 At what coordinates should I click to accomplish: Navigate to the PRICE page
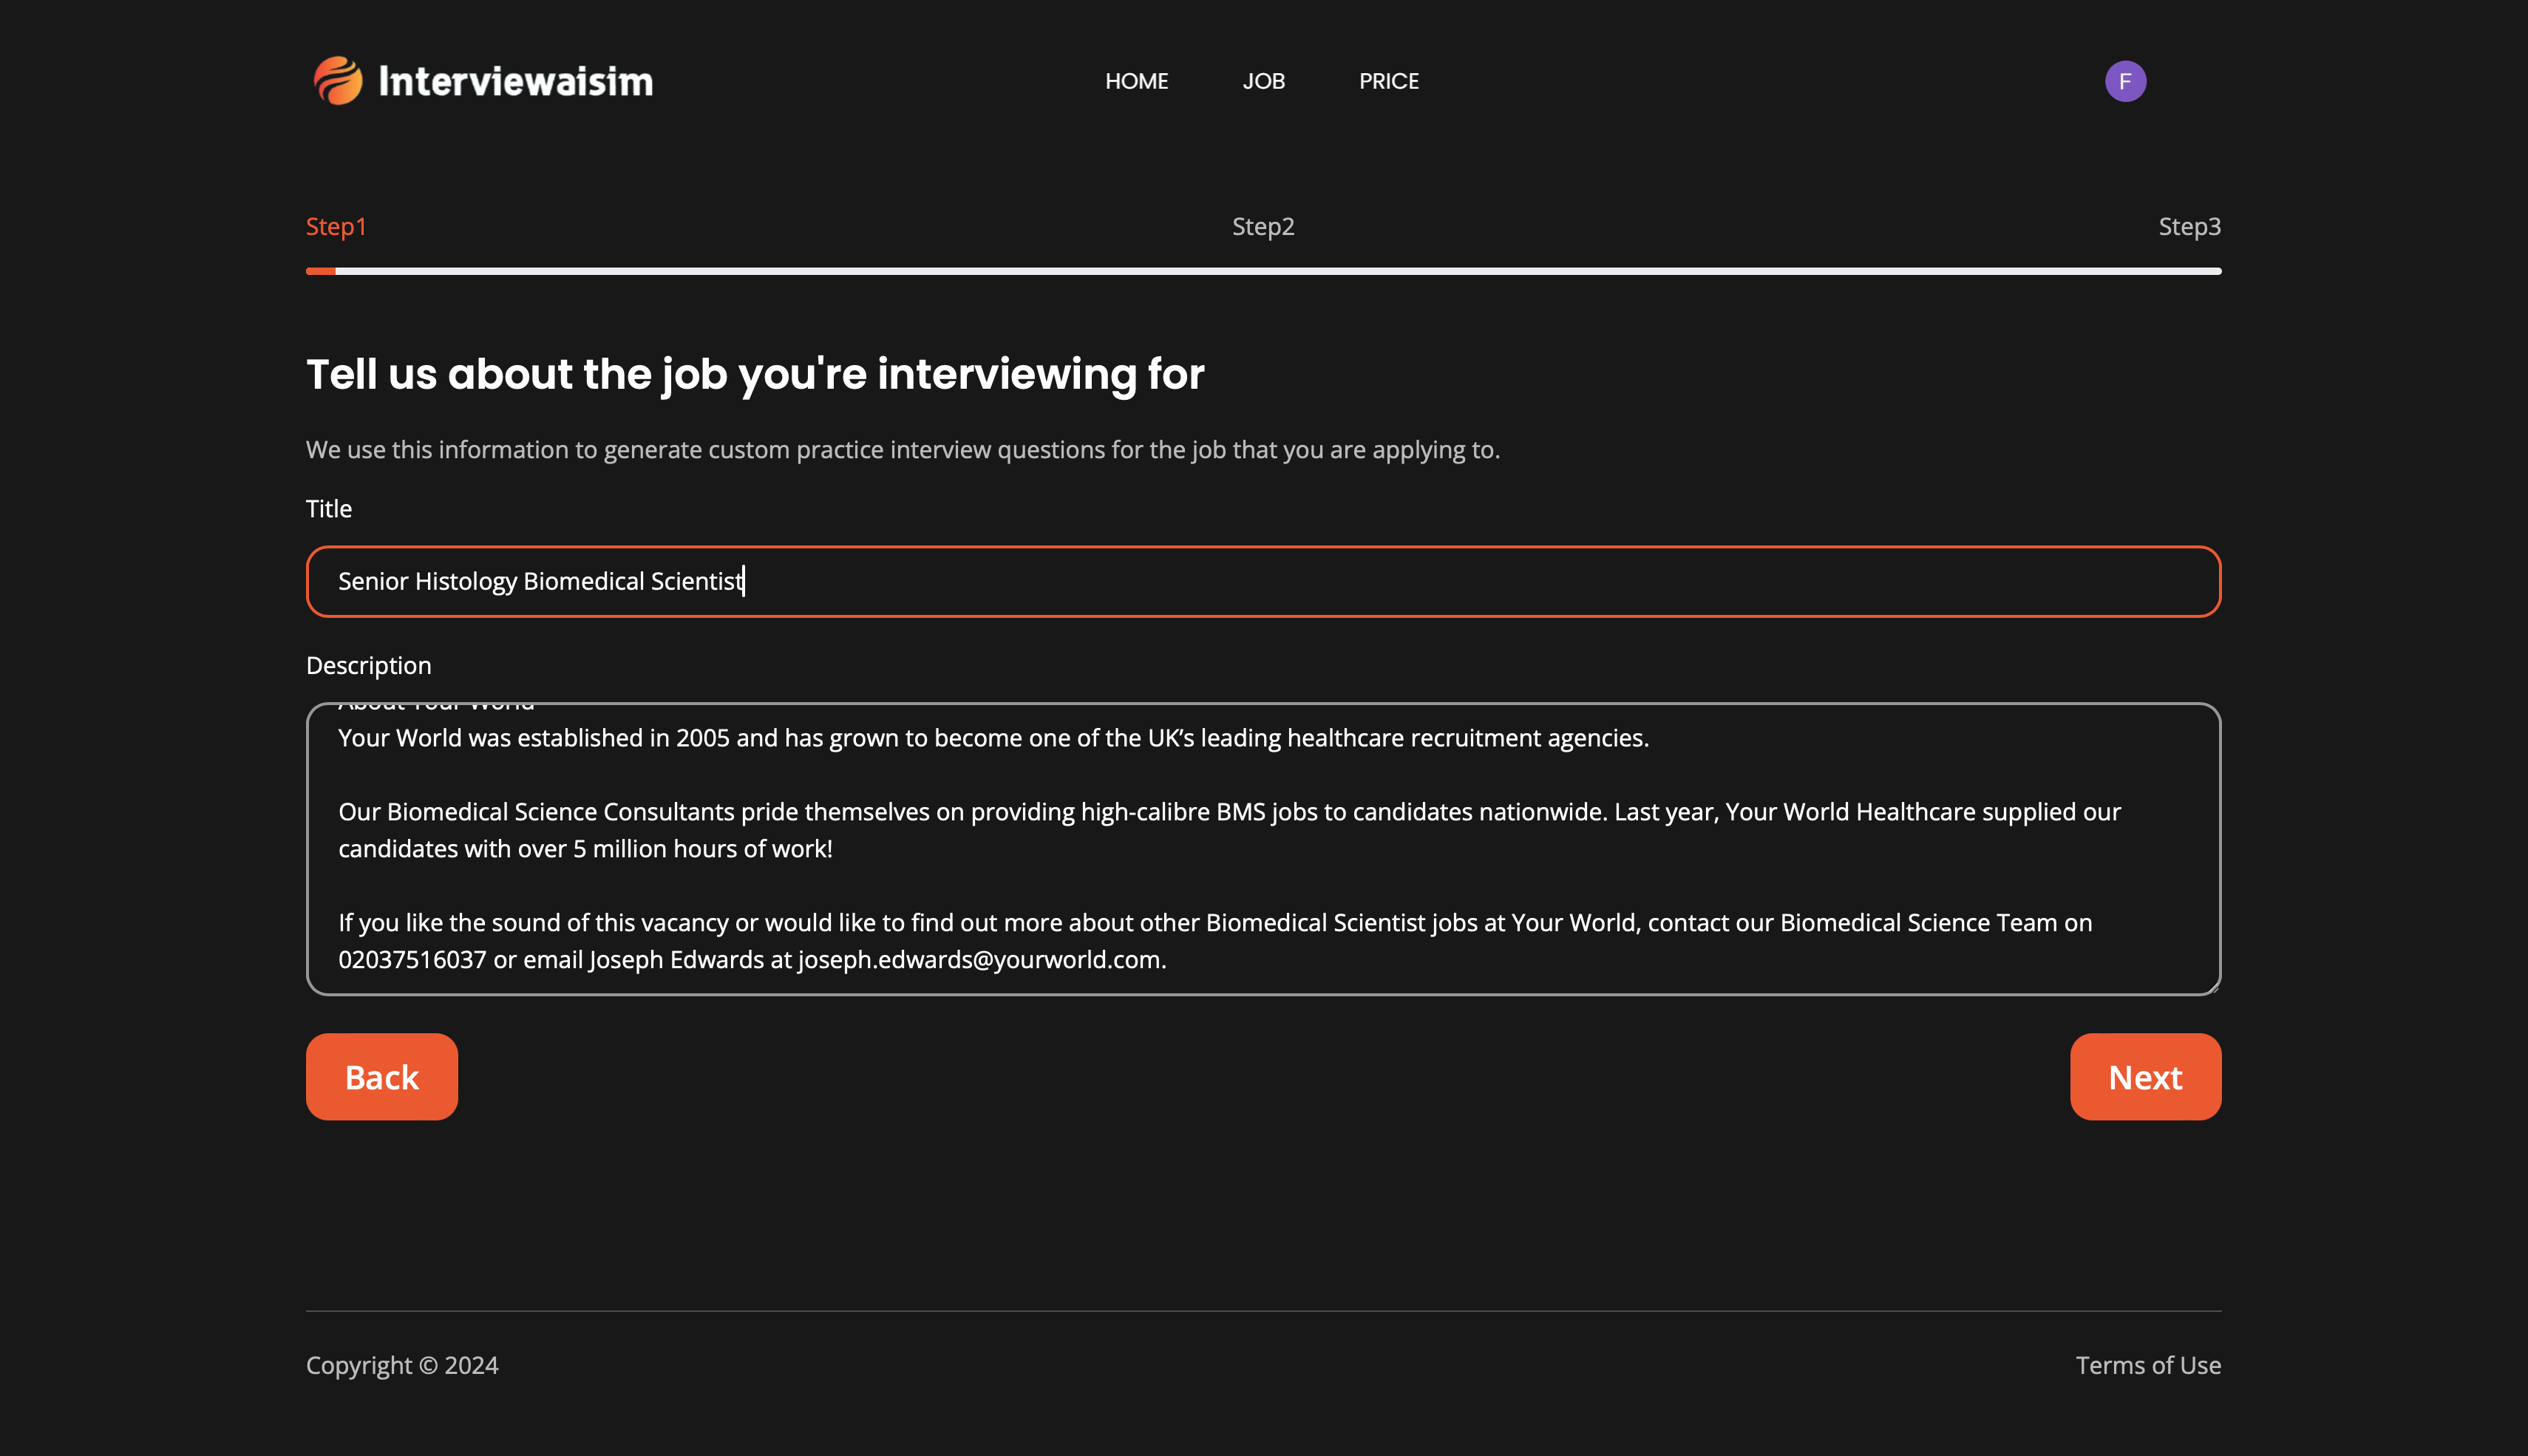[1388, 81]
